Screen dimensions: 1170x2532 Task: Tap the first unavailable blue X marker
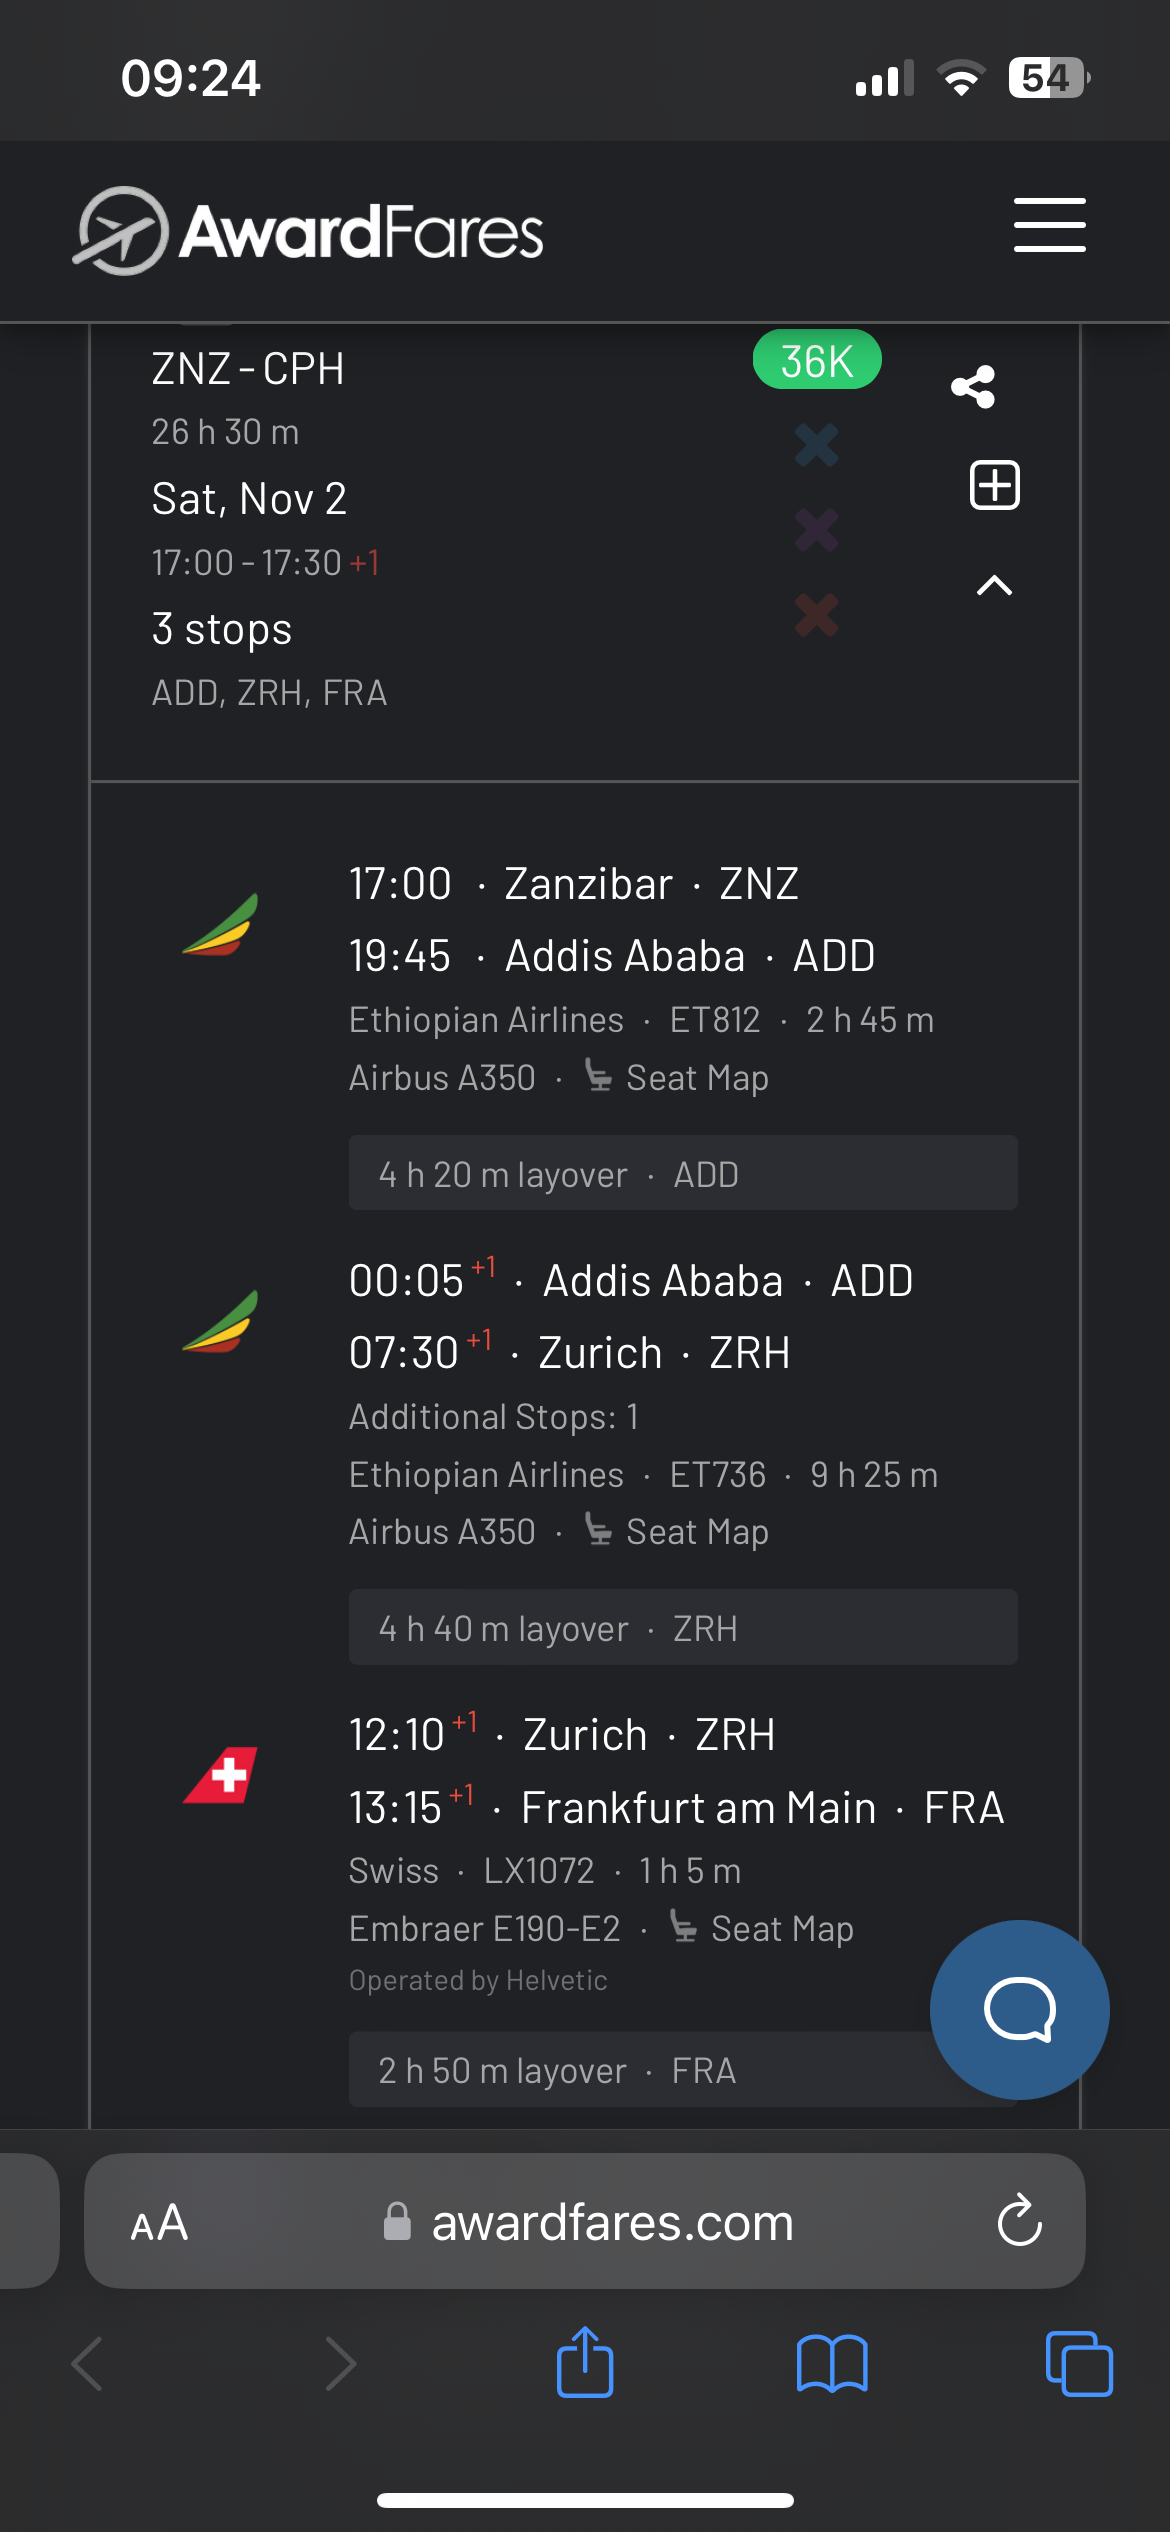(816, 445)
